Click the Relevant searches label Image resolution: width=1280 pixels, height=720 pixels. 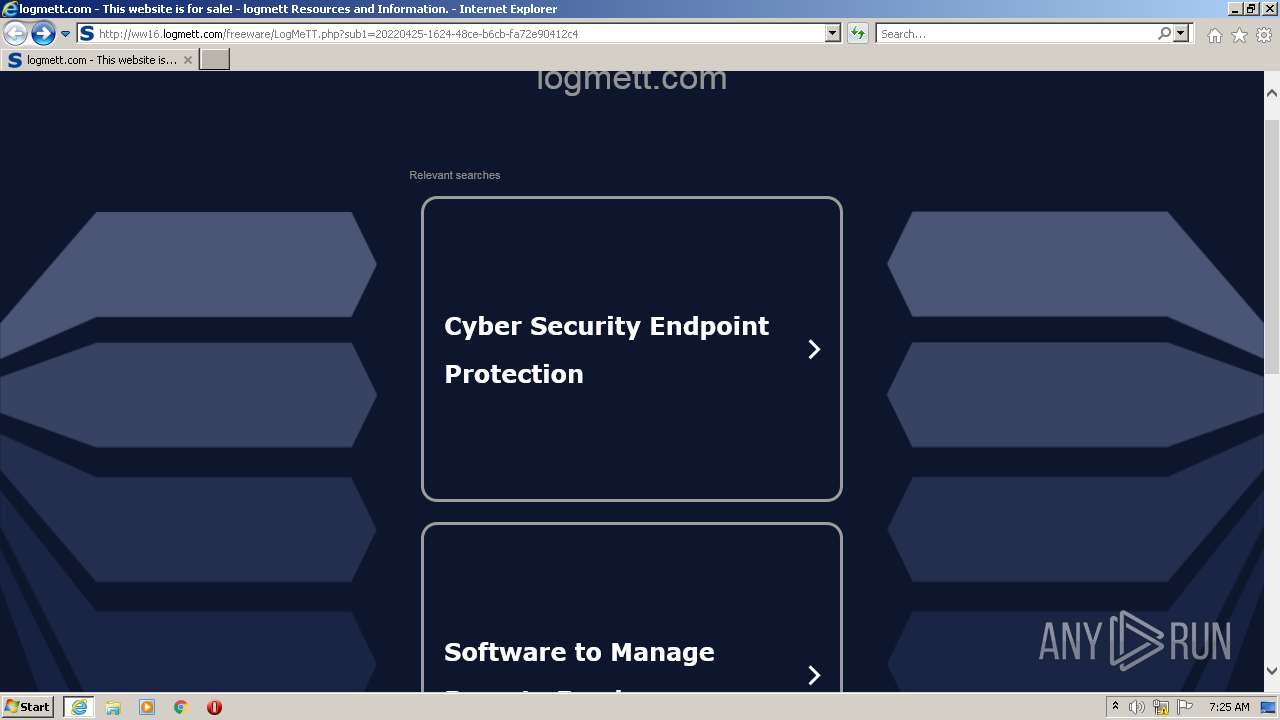tap(454, 175)
